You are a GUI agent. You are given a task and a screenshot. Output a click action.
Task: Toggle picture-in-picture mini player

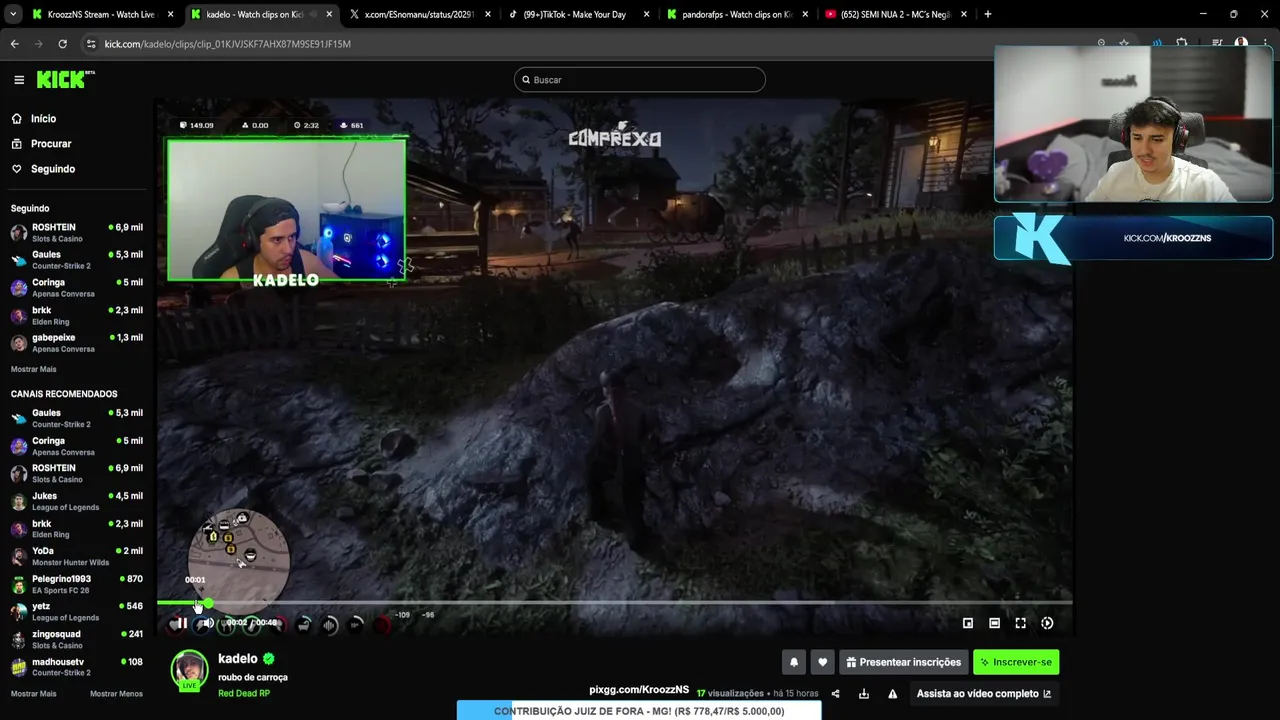click(968, 623)
